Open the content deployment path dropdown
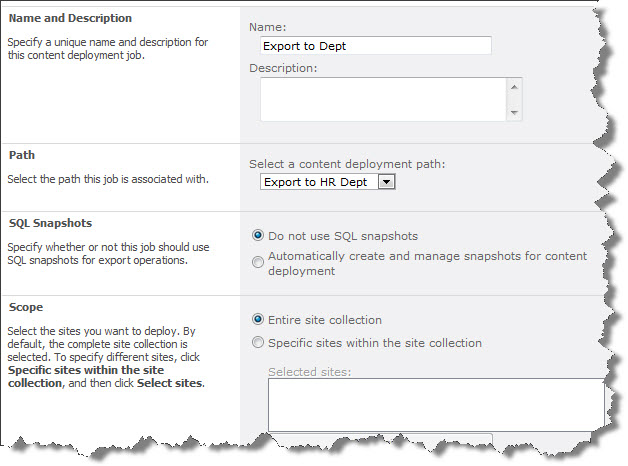Viewport: 628px width, 466px height. 387,181
